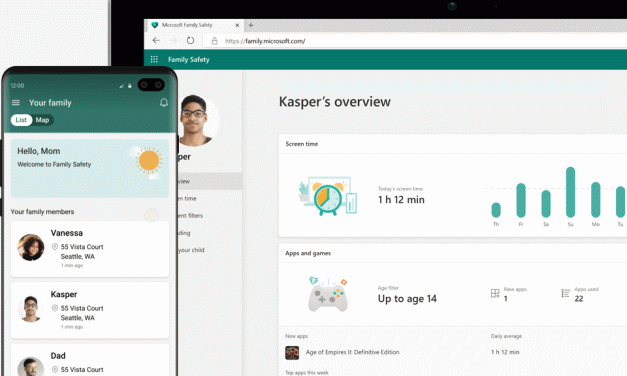The width and height of the screenshot is (627, 376).
Task: Switch to List view on phone
Action: (21, 120)
